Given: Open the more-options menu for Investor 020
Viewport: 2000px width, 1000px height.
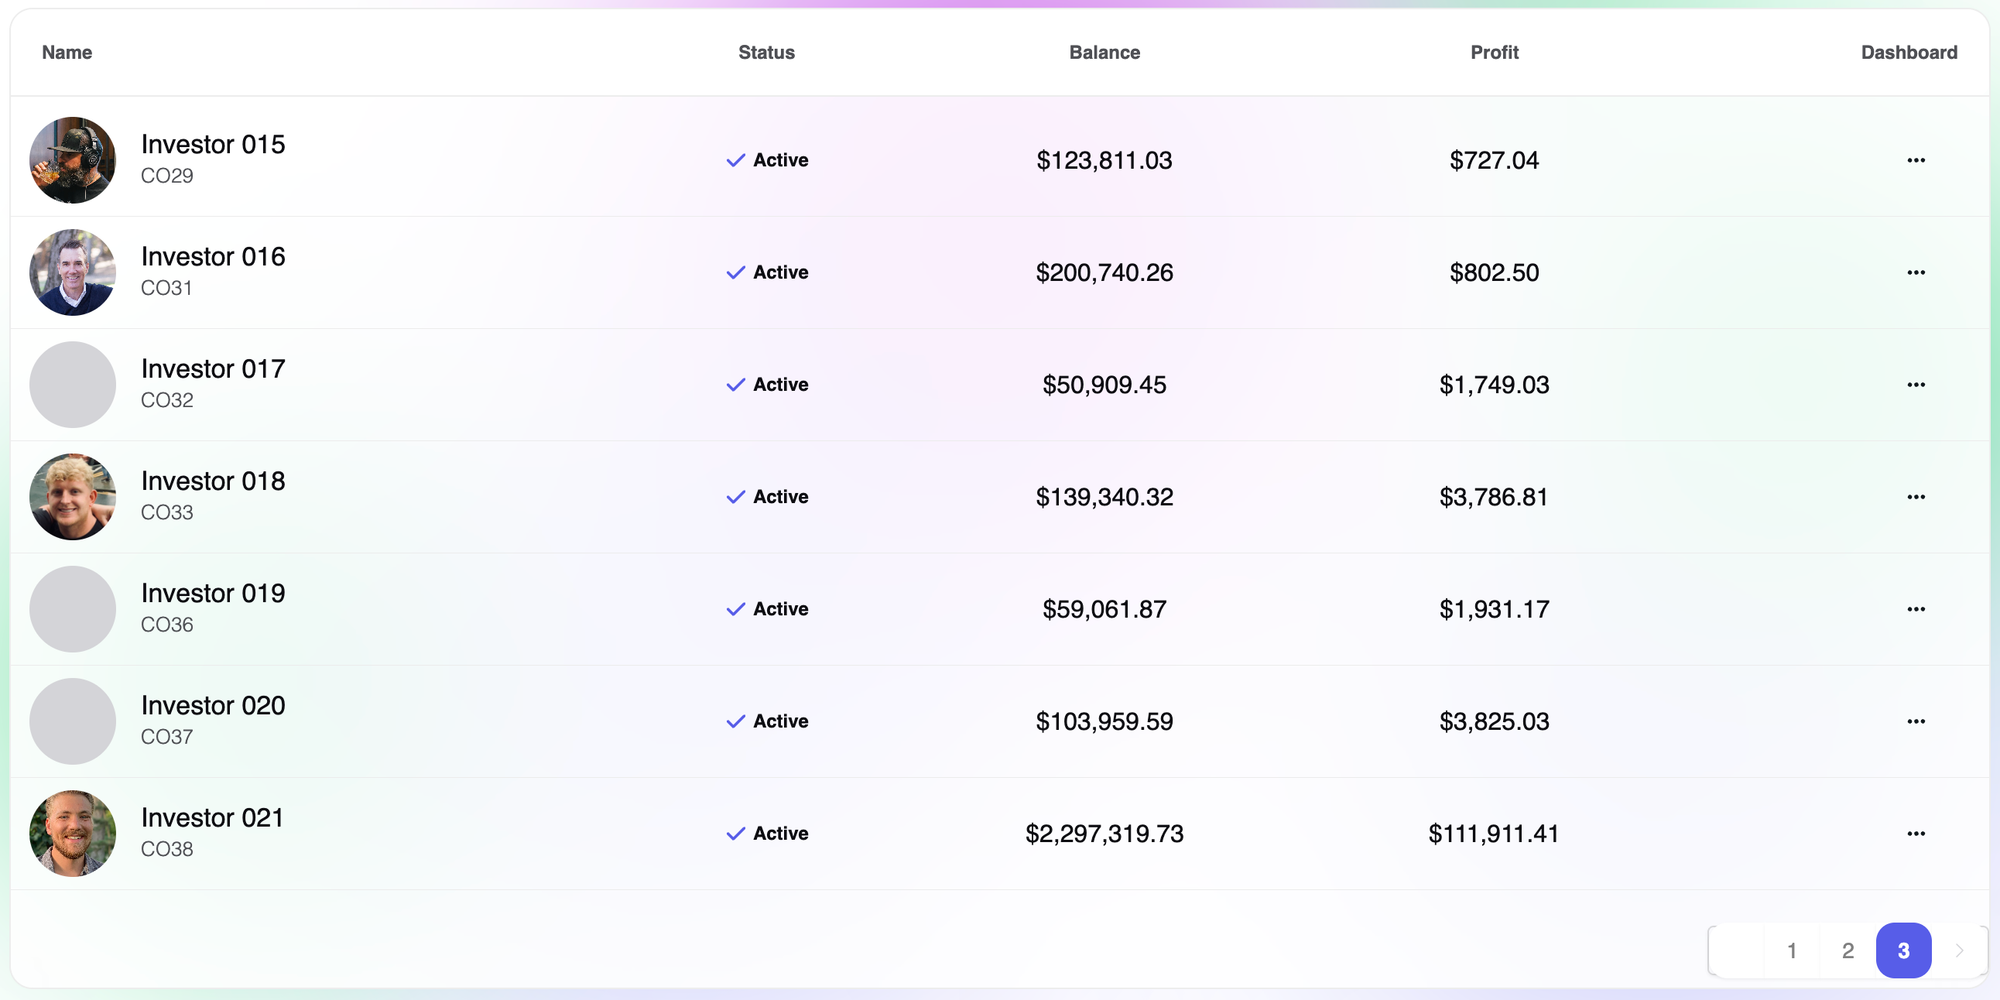Looking at the screenshot, I should tap(1915, 721).
